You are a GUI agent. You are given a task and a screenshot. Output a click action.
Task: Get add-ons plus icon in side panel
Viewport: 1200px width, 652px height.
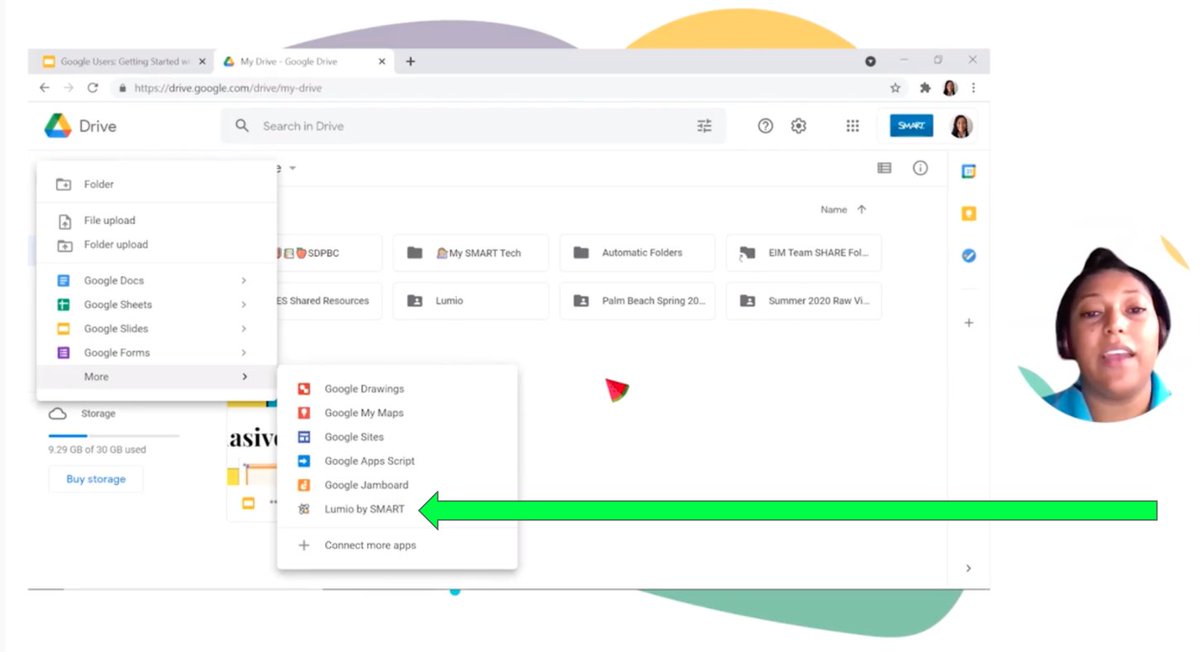[x=968, y=323]
